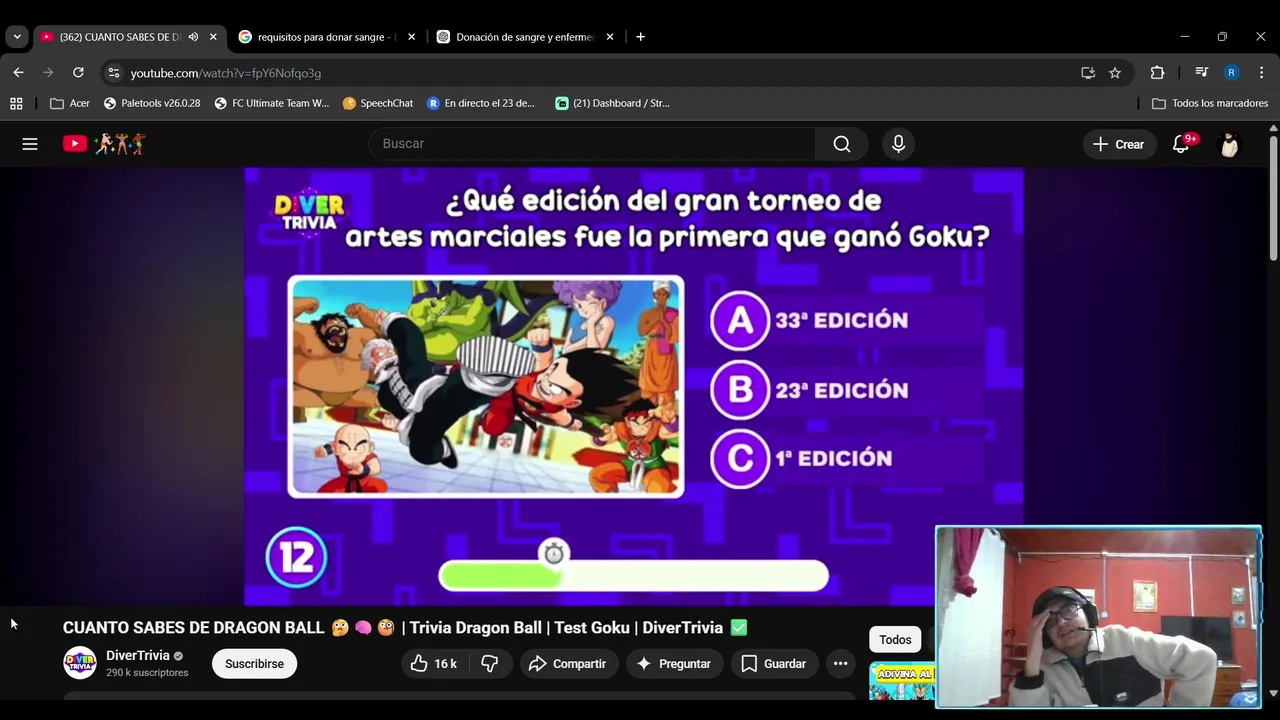Open Paletools v26.0.28 bookmark
Screen dimensions: 1280x720
(x=152, y=103)
